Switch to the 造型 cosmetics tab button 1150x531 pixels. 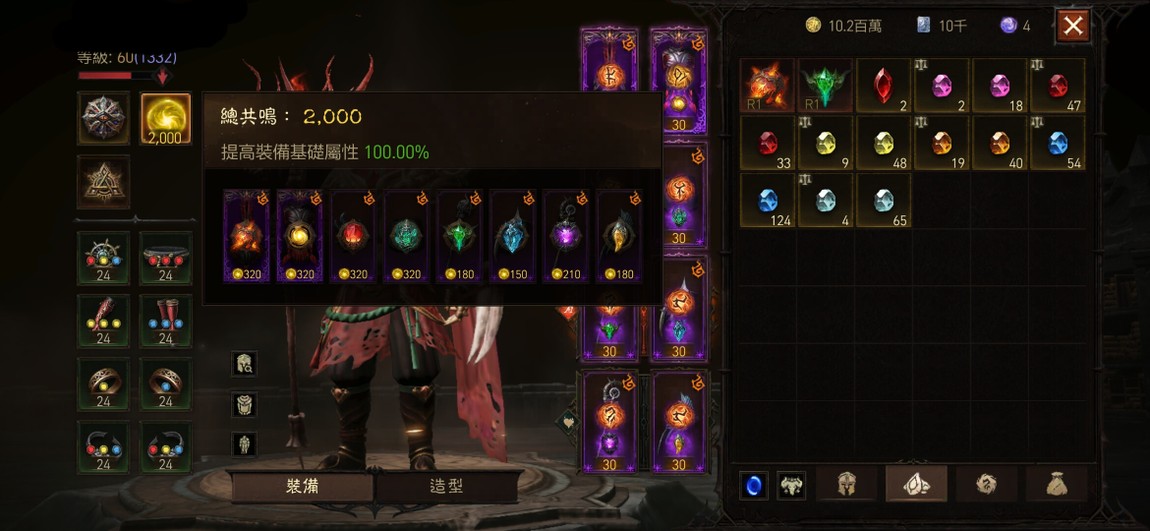click(447, 486)
